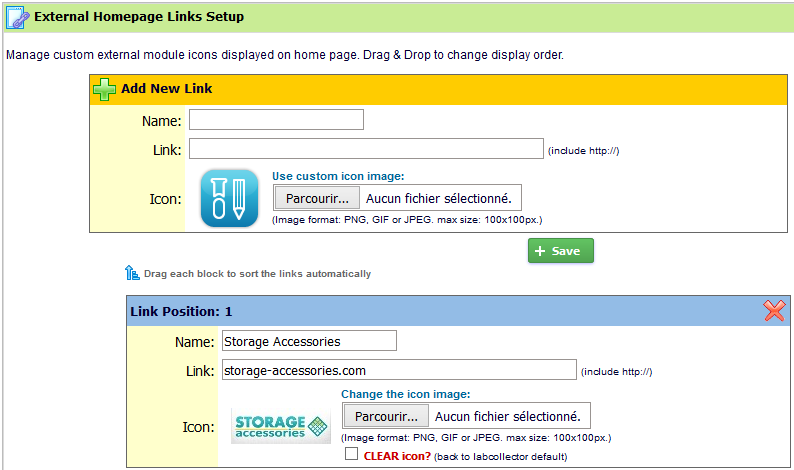The image size is (794, 470).
Task: Click Aucun fichier sélectionné text in Link Position 1
Action: (x=507, y=417)
